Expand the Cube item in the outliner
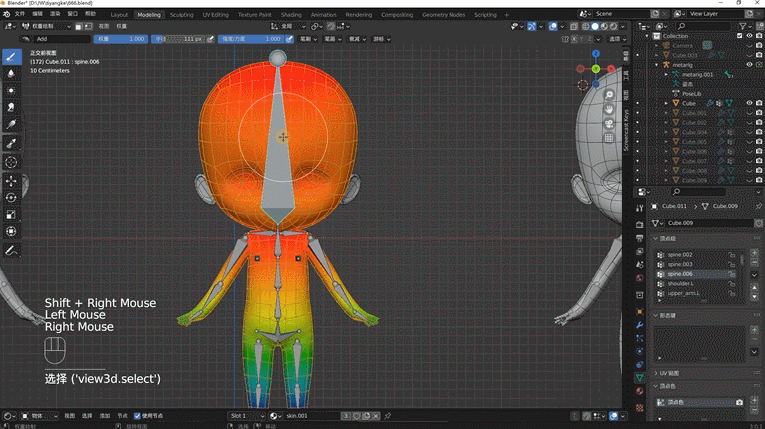Image resolution: width=765 pixels, height=429 pixels. (x=666, y=103)
